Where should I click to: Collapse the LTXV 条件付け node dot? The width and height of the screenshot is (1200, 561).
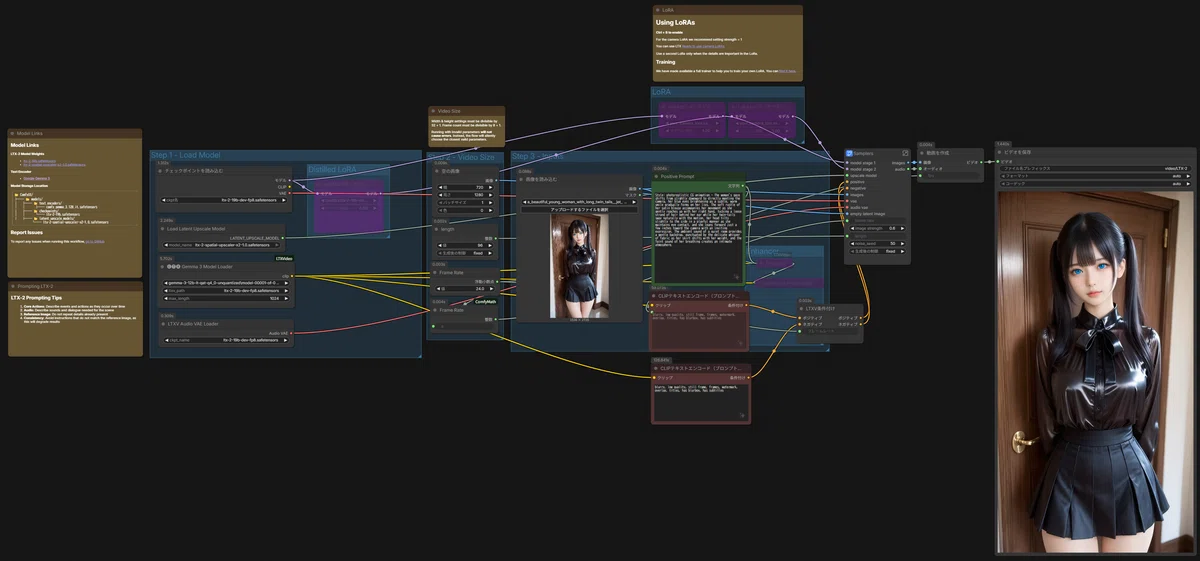click(x=802, y=308)
